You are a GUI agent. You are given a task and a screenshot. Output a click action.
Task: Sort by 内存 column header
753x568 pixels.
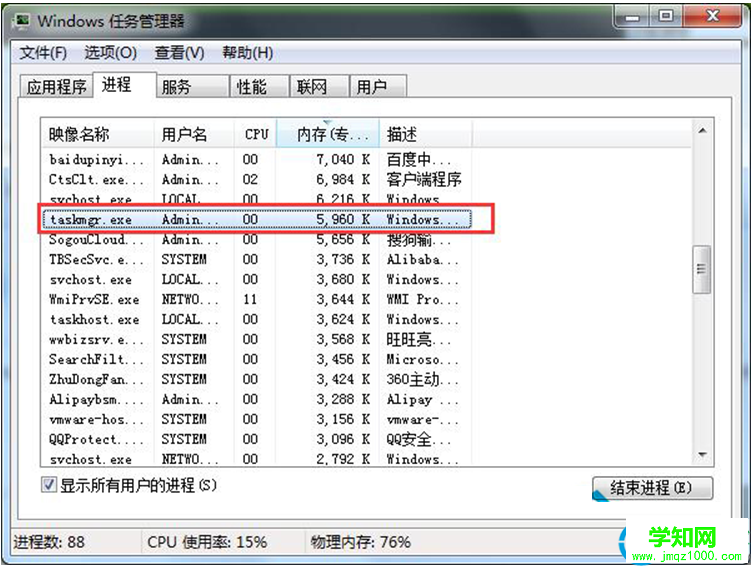(328, 134)
